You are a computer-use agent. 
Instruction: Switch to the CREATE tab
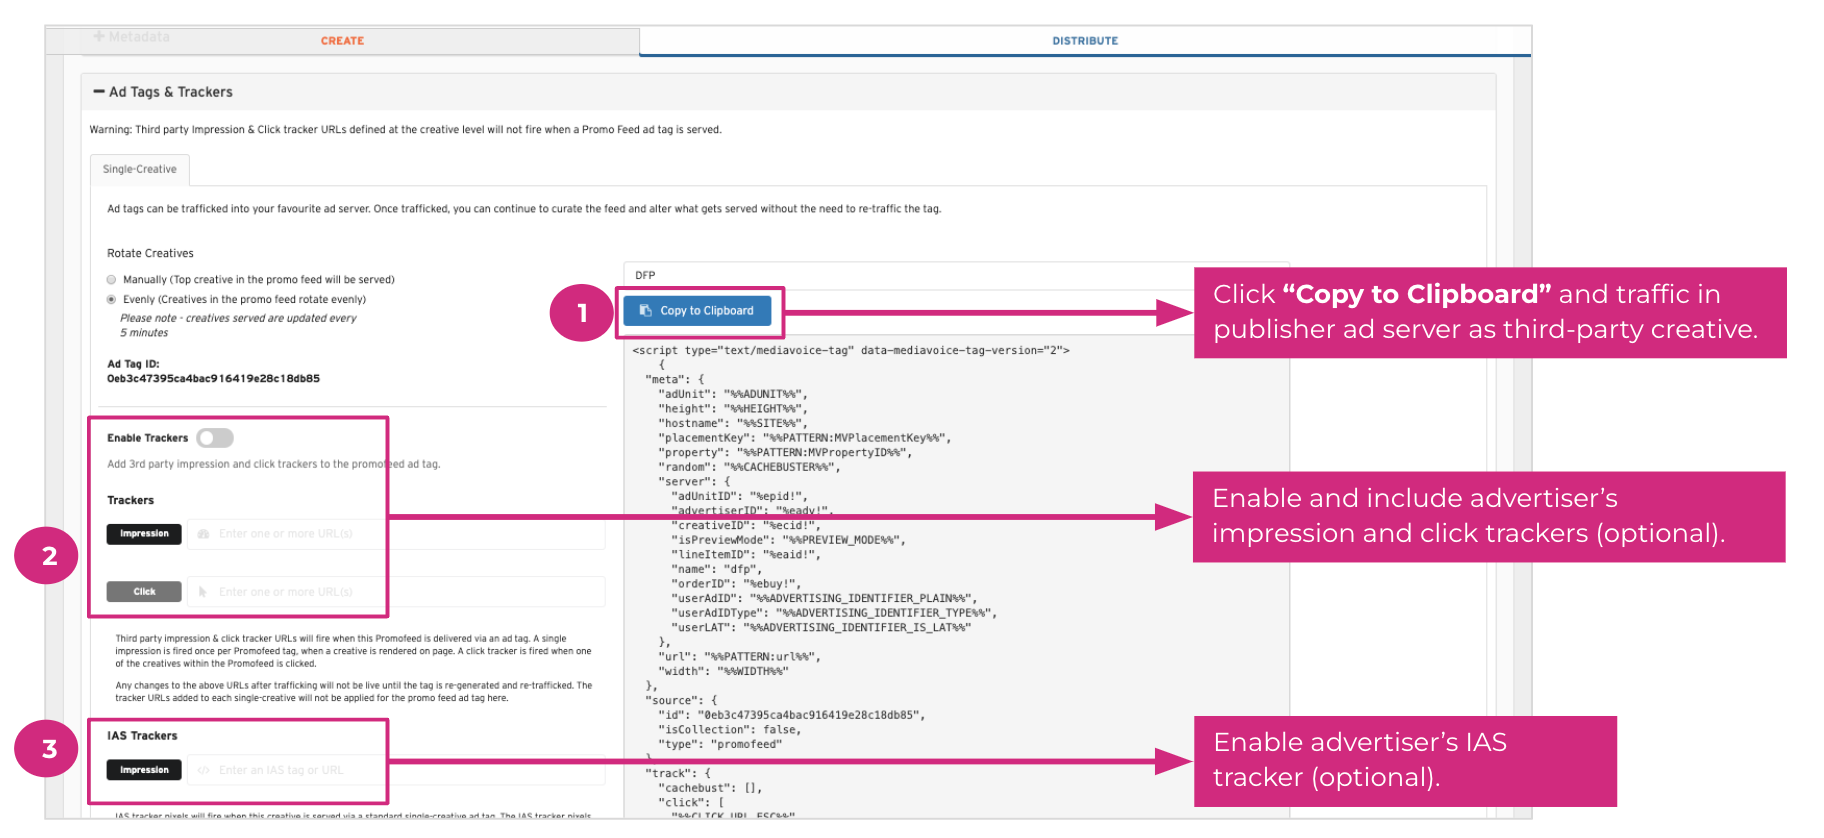[342, 41]
